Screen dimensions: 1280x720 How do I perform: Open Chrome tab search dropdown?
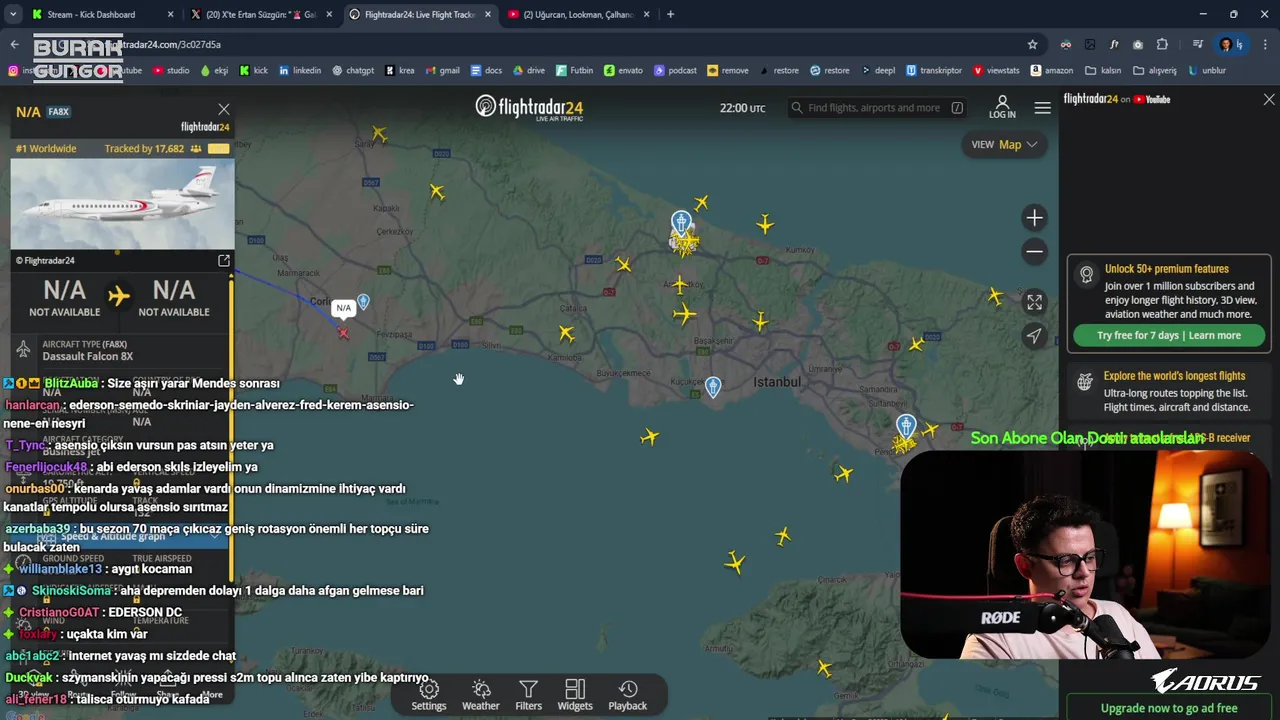click(x=14, y=14)
